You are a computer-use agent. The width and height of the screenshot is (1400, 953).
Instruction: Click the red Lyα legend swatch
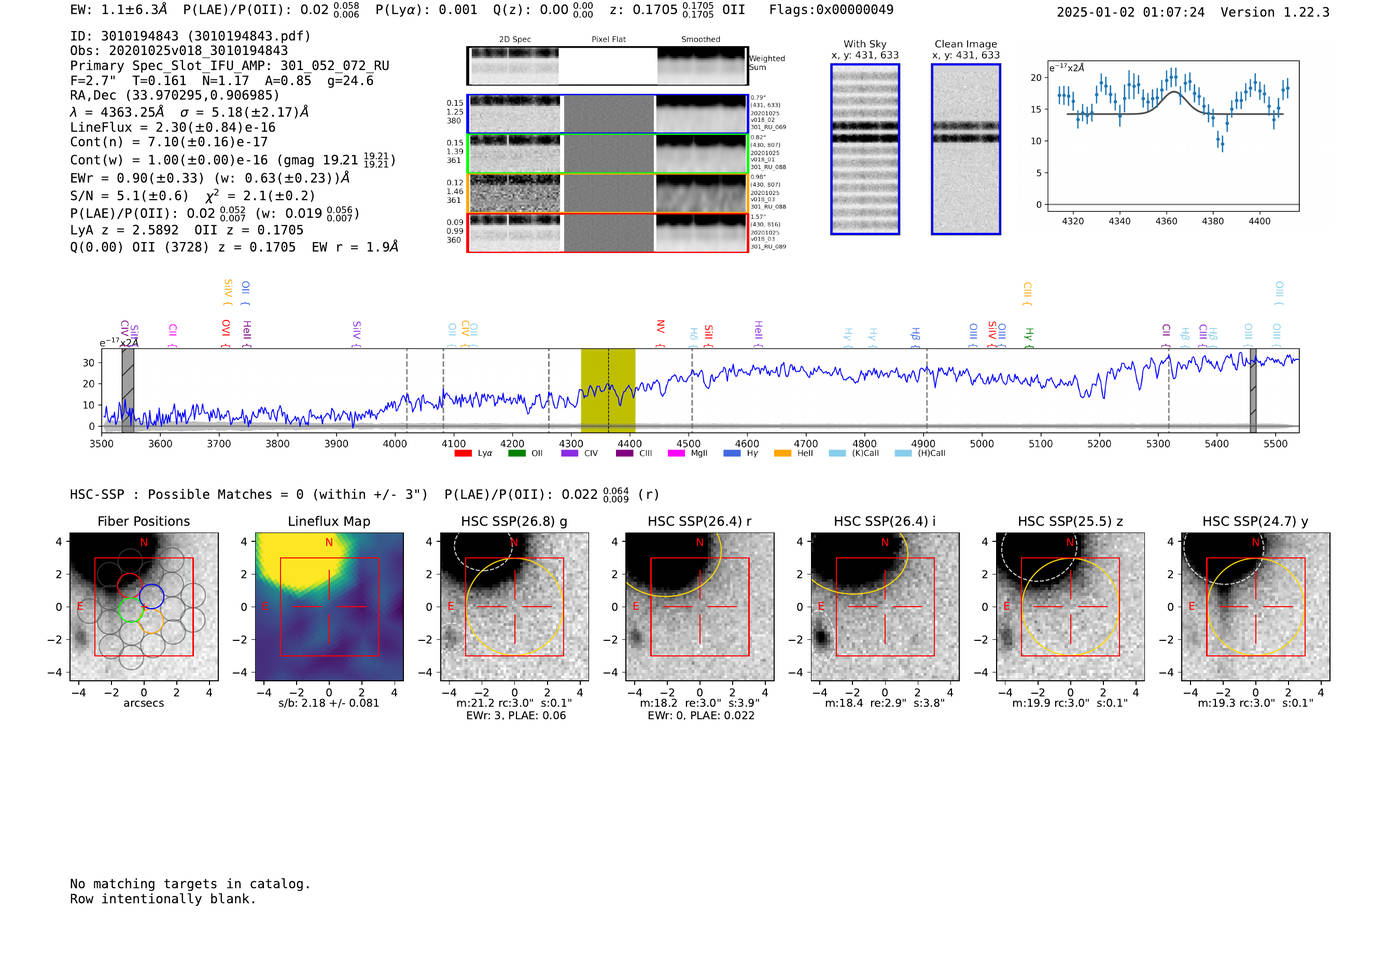tap(462, 453)
